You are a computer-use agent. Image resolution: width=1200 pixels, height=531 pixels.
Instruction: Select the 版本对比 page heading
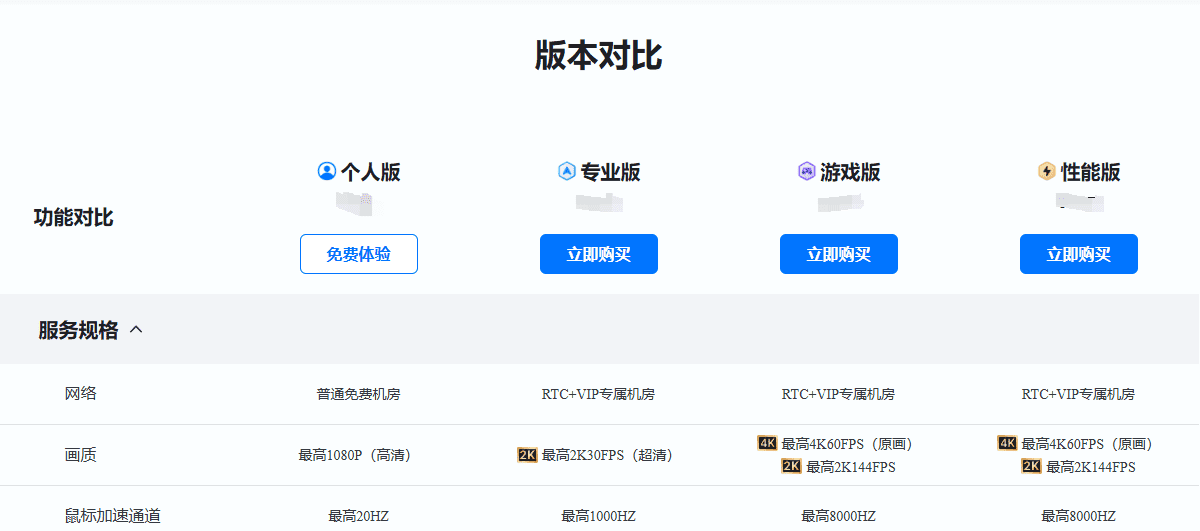coord(598,56)
